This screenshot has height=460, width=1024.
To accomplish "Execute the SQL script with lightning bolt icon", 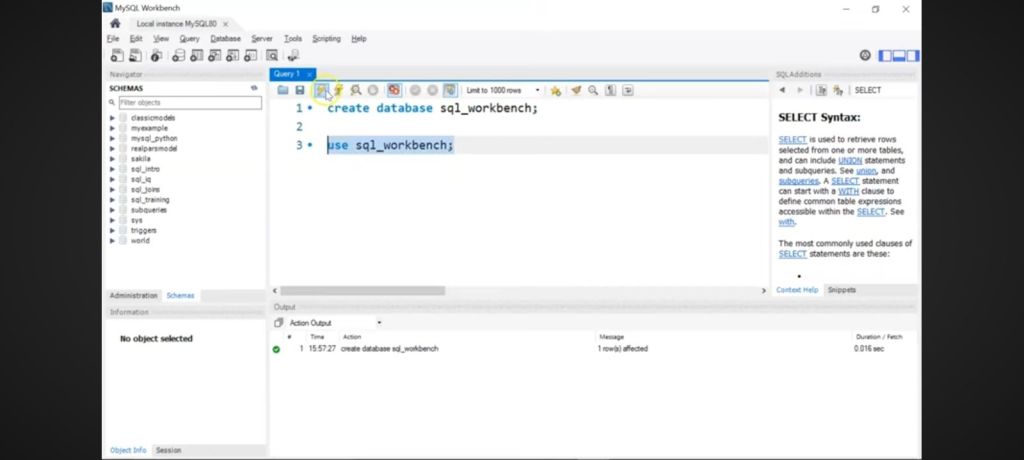I will click(322, 90).
